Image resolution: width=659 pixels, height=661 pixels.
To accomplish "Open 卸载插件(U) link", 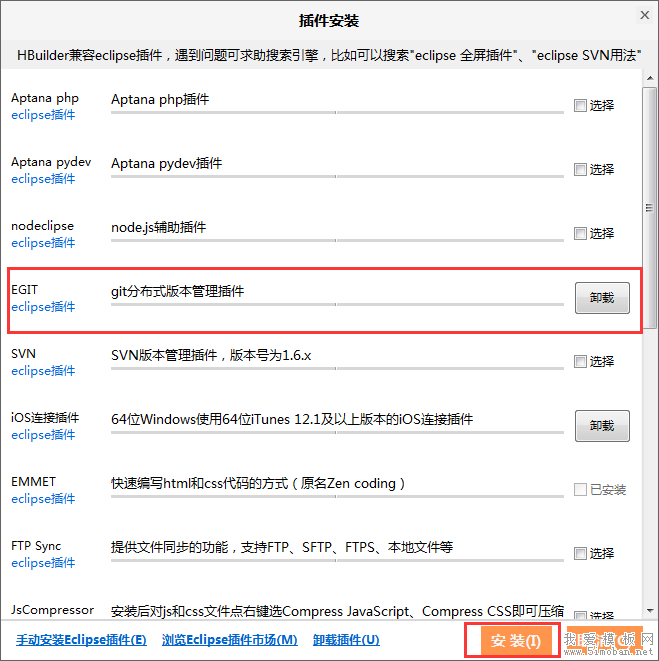I will 346,640.
